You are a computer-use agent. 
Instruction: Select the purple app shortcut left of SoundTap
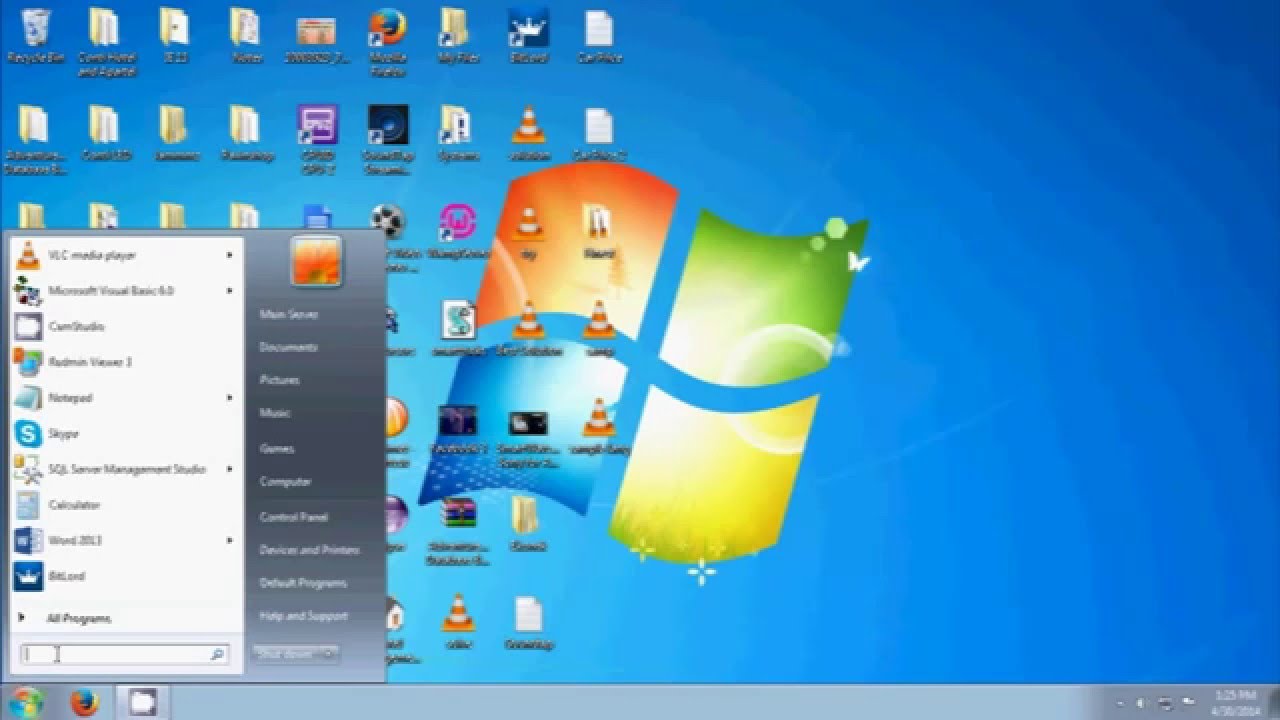pyautogui.click(x=317, y=140)
